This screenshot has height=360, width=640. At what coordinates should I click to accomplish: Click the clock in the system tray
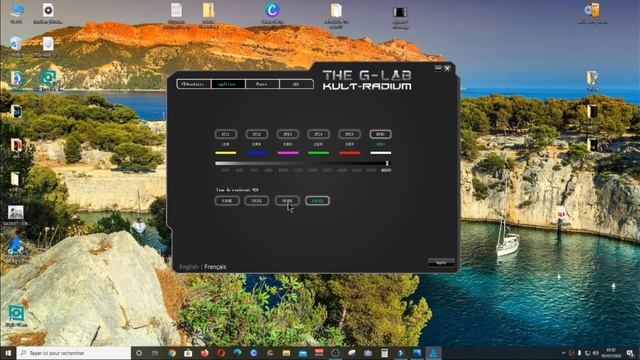click(611, 353)
